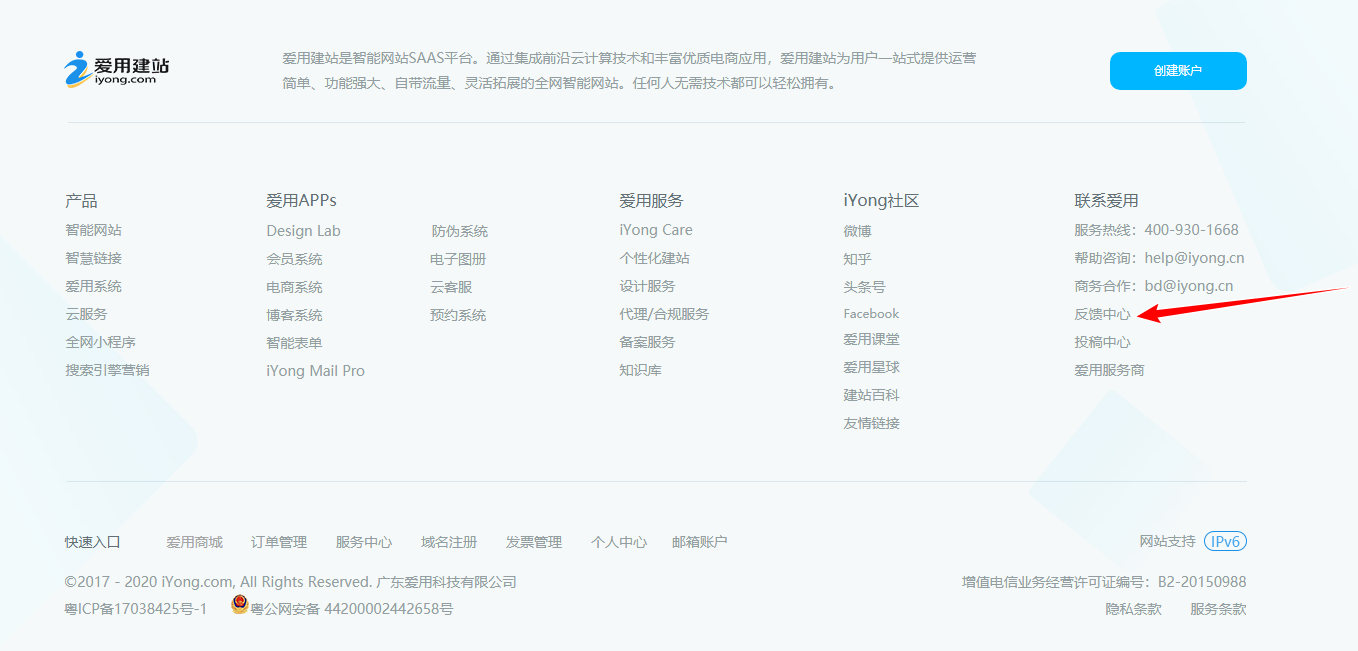Open the 爱用服务商 link
Screen dimensions: 1358x651
1110,370
